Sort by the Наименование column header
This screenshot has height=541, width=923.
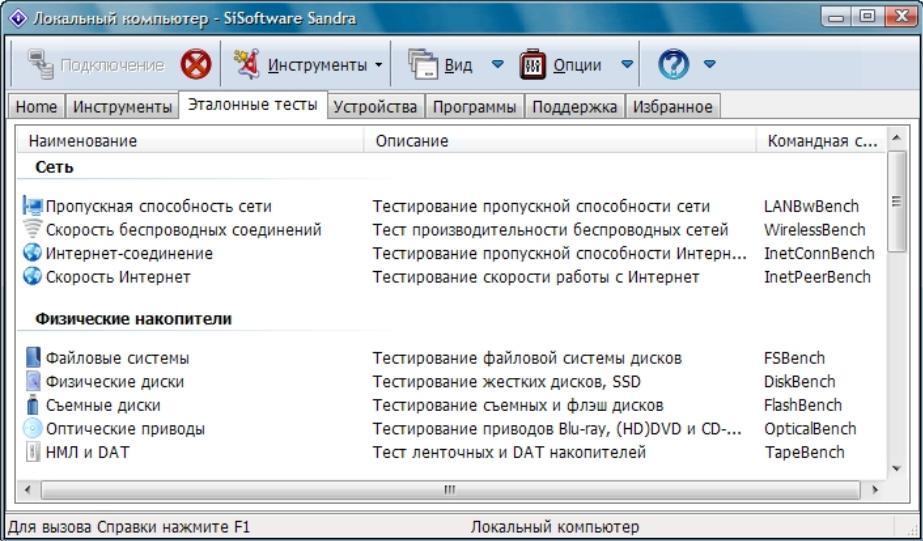190,141
